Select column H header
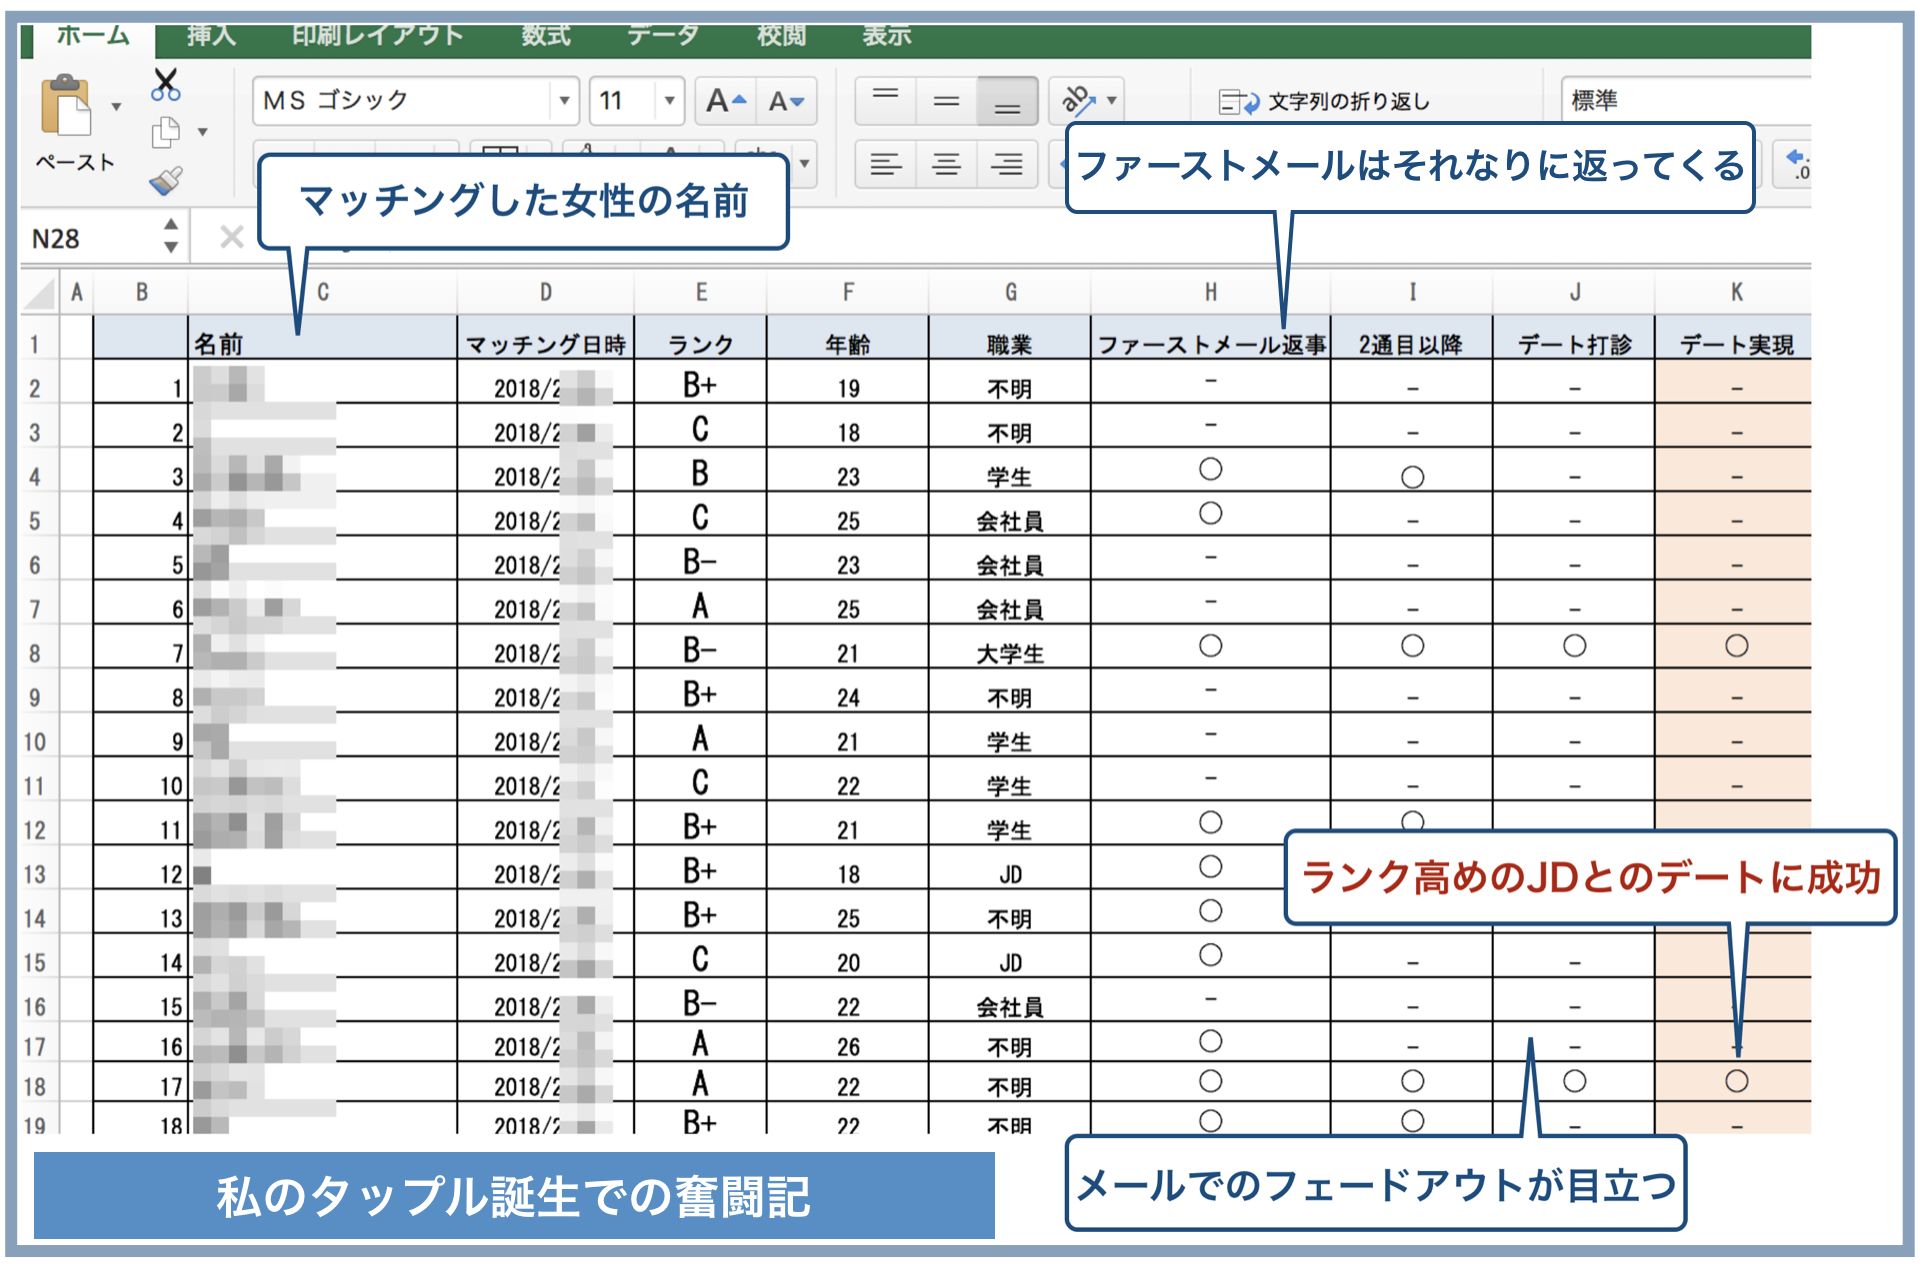This screenshot has width=1924, height=1264. (x=1210, y=292)
